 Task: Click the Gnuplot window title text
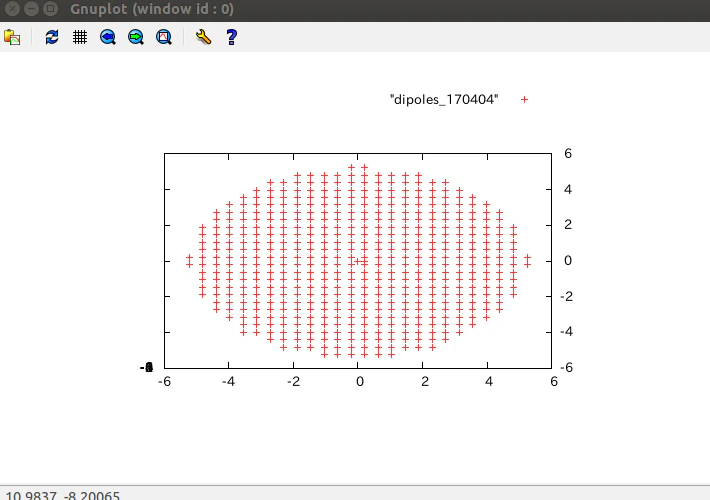point(152,9)
